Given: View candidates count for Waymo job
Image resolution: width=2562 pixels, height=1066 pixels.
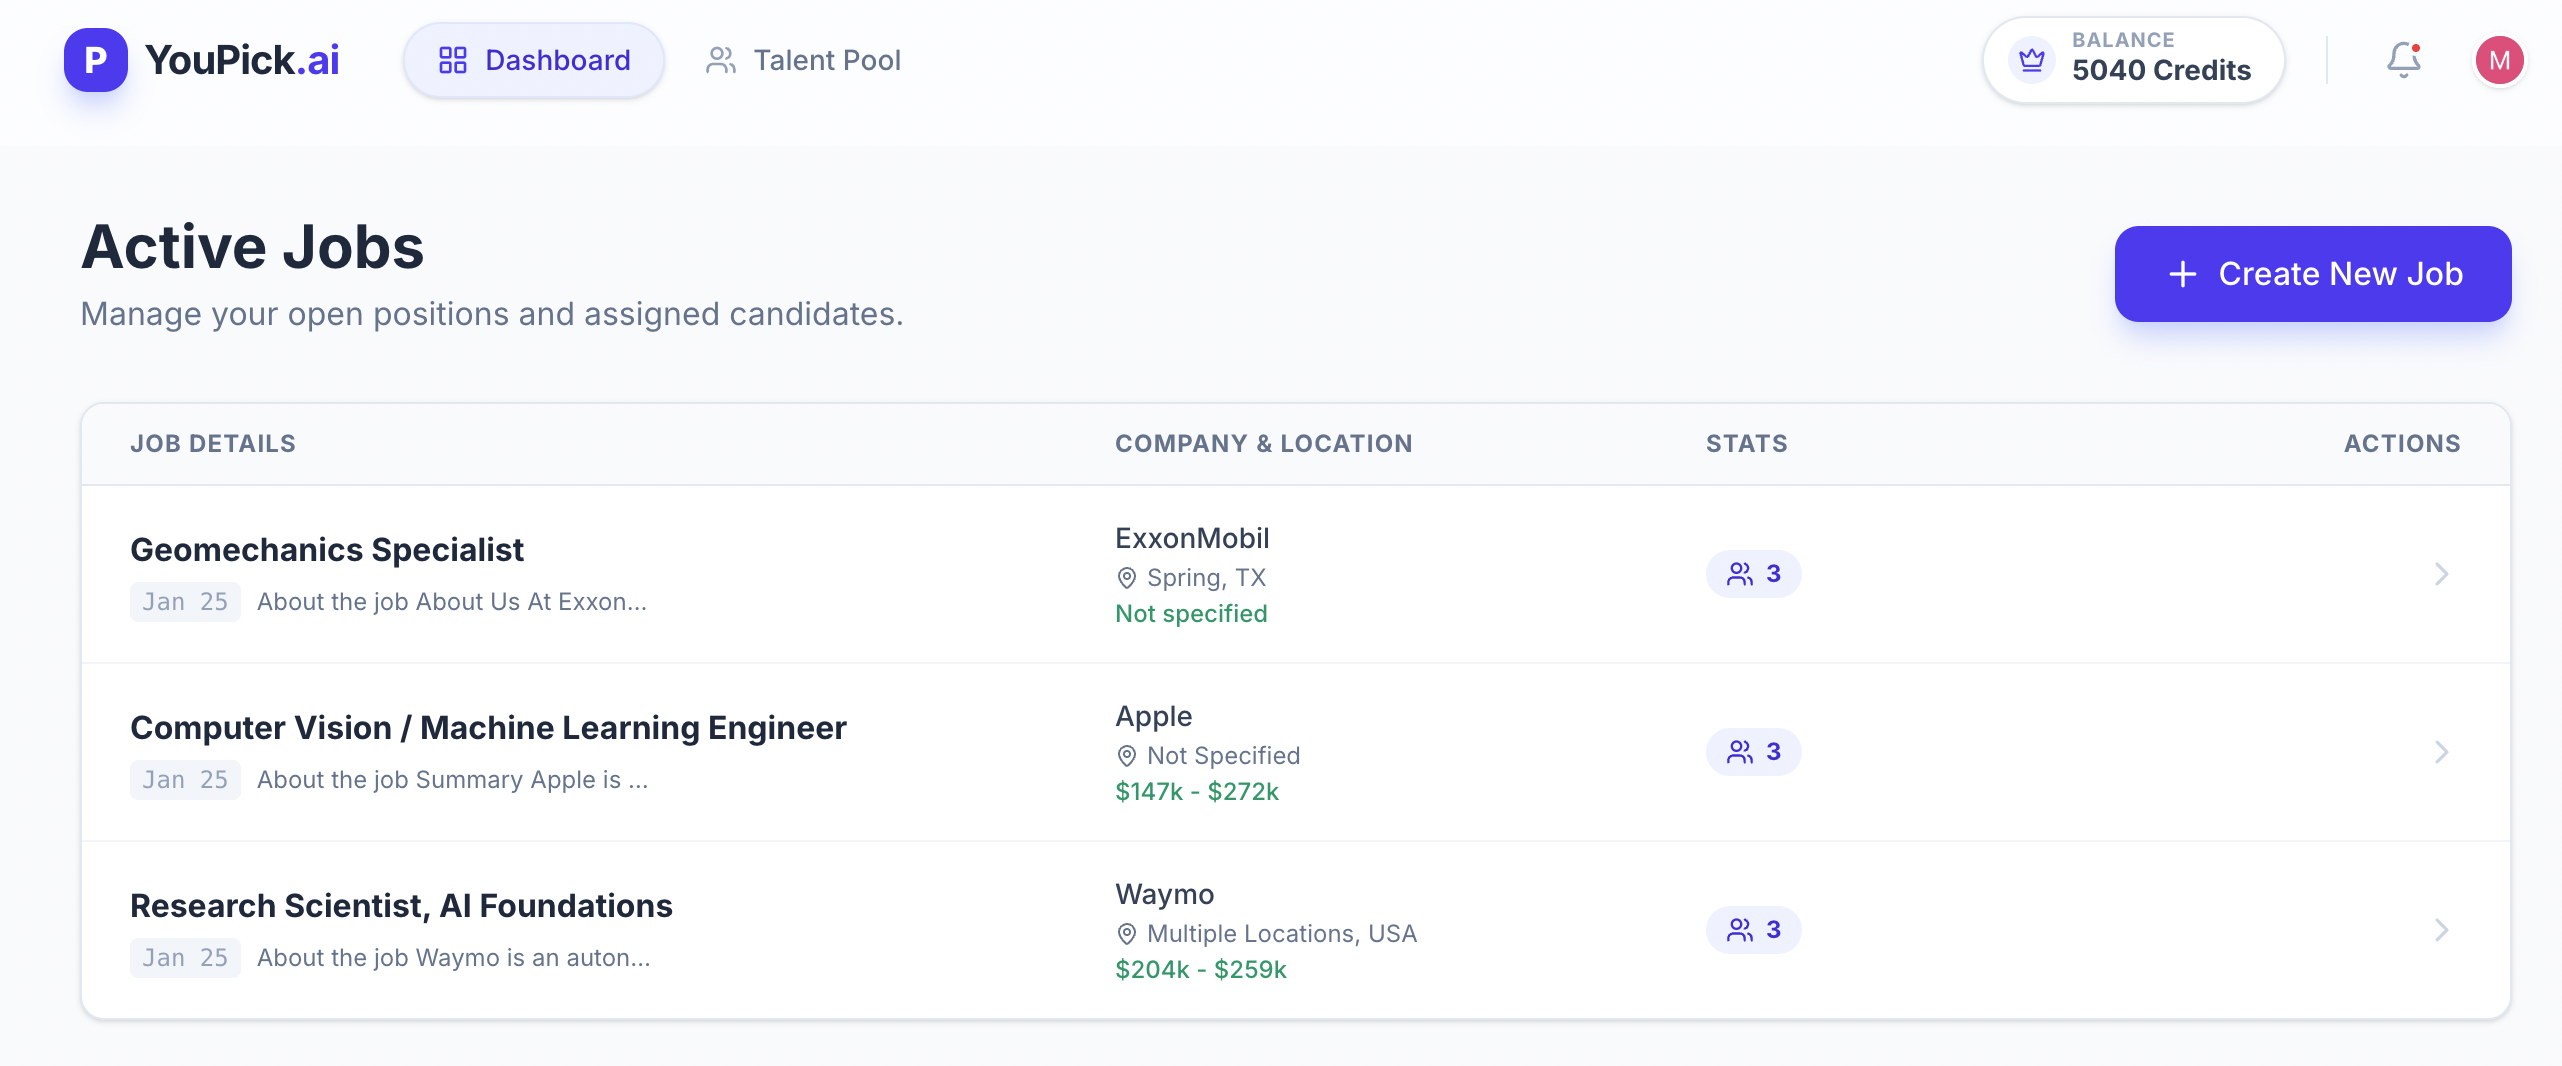Looking at the screenshot, I should 1754,930.
